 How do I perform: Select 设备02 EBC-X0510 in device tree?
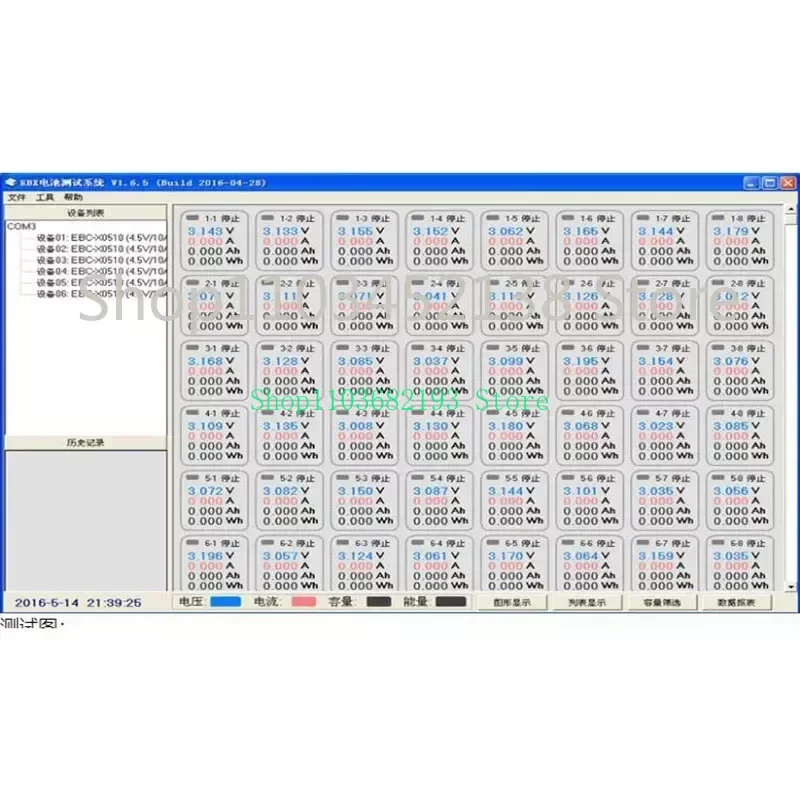[x=102, y=249]
